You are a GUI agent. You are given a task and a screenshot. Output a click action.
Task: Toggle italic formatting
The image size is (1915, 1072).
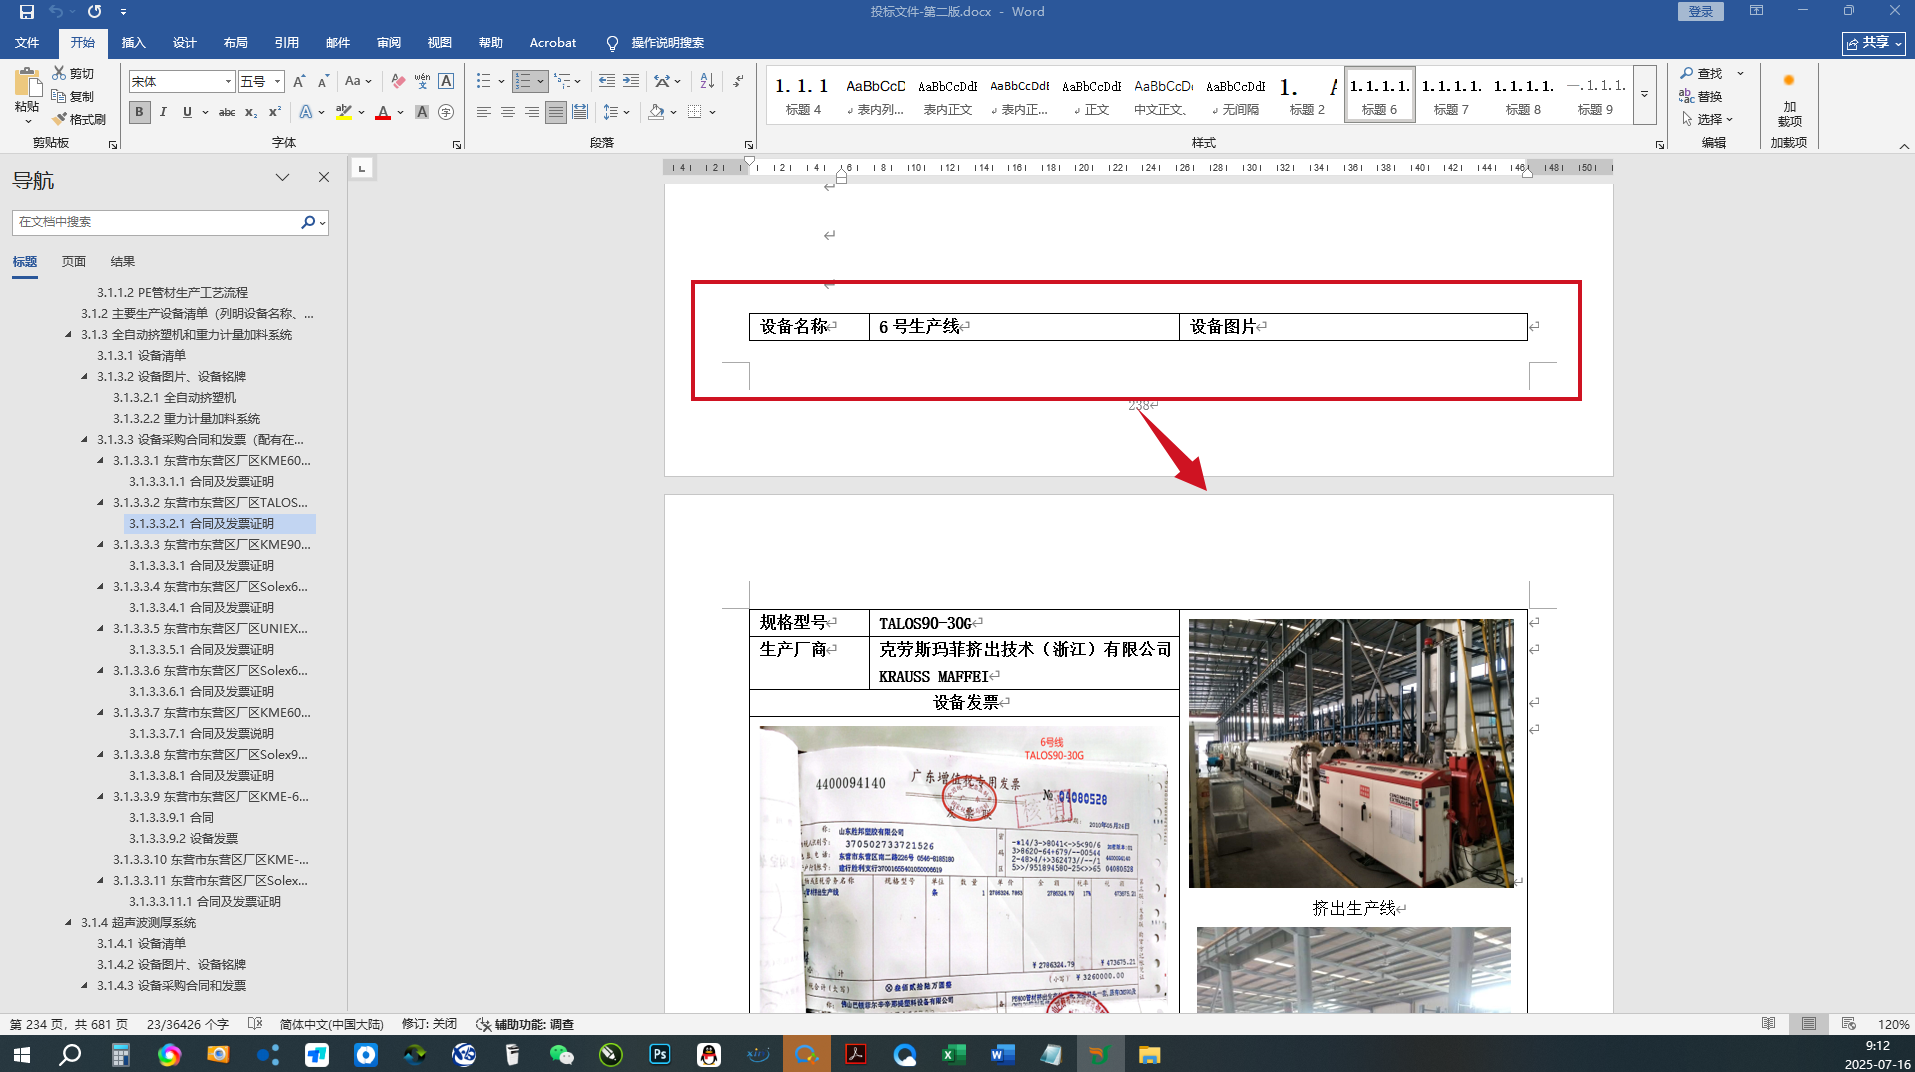[163, 112]
